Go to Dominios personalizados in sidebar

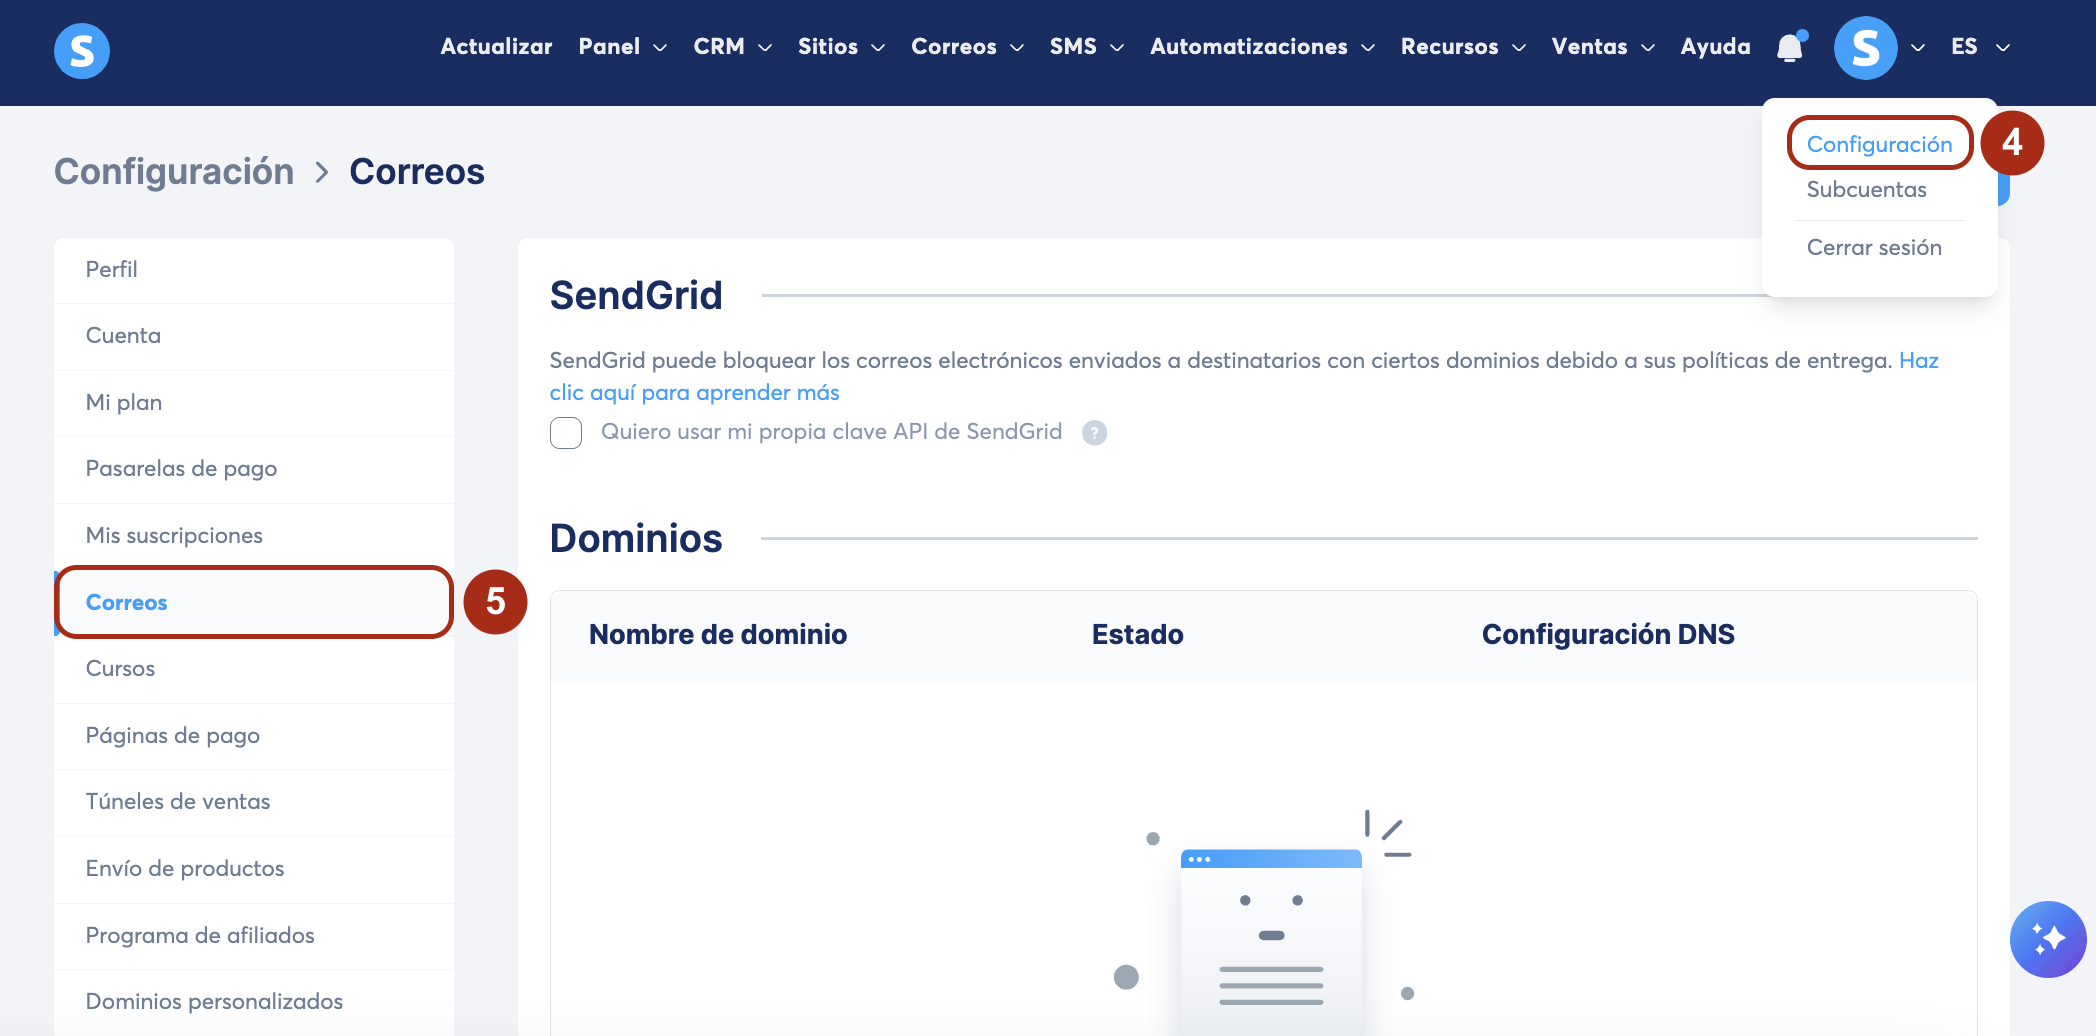(254, 1001)
